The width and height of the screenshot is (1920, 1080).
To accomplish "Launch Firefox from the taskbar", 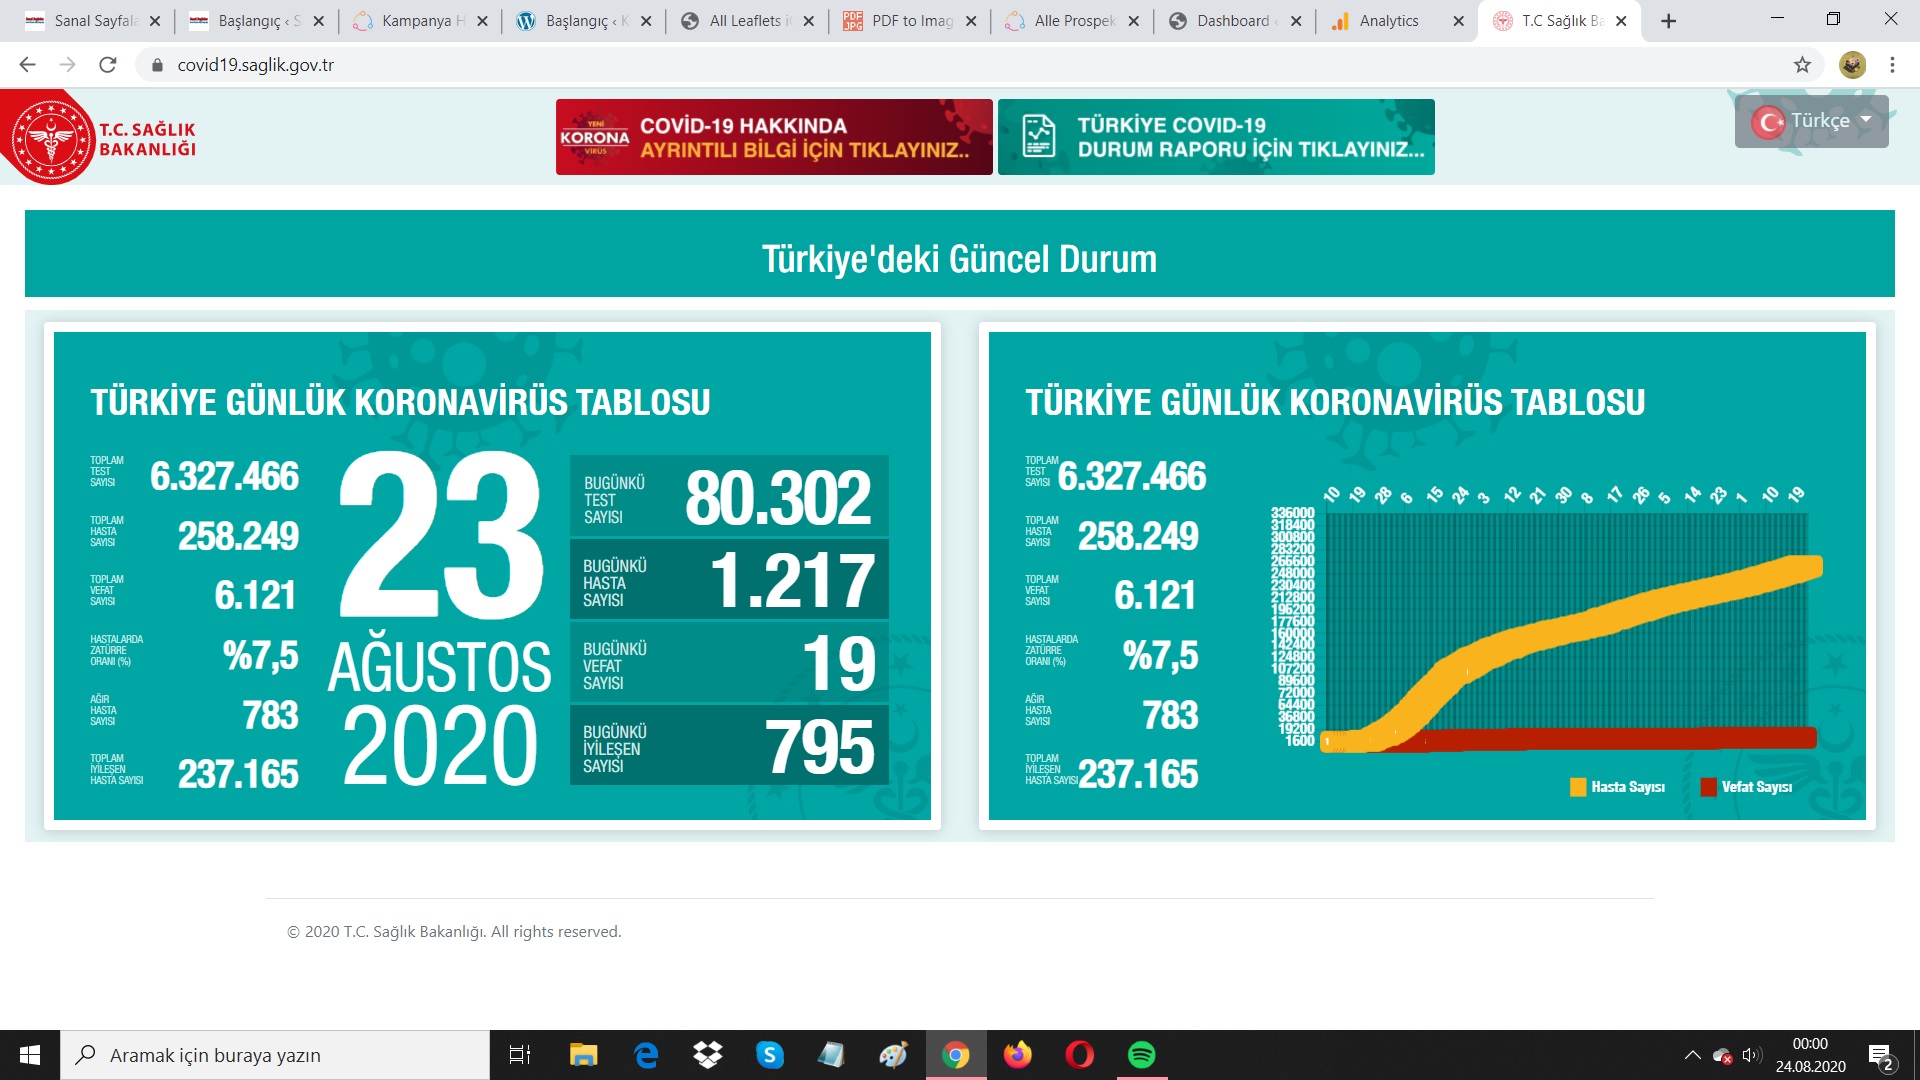I will click(1017, 1055).
